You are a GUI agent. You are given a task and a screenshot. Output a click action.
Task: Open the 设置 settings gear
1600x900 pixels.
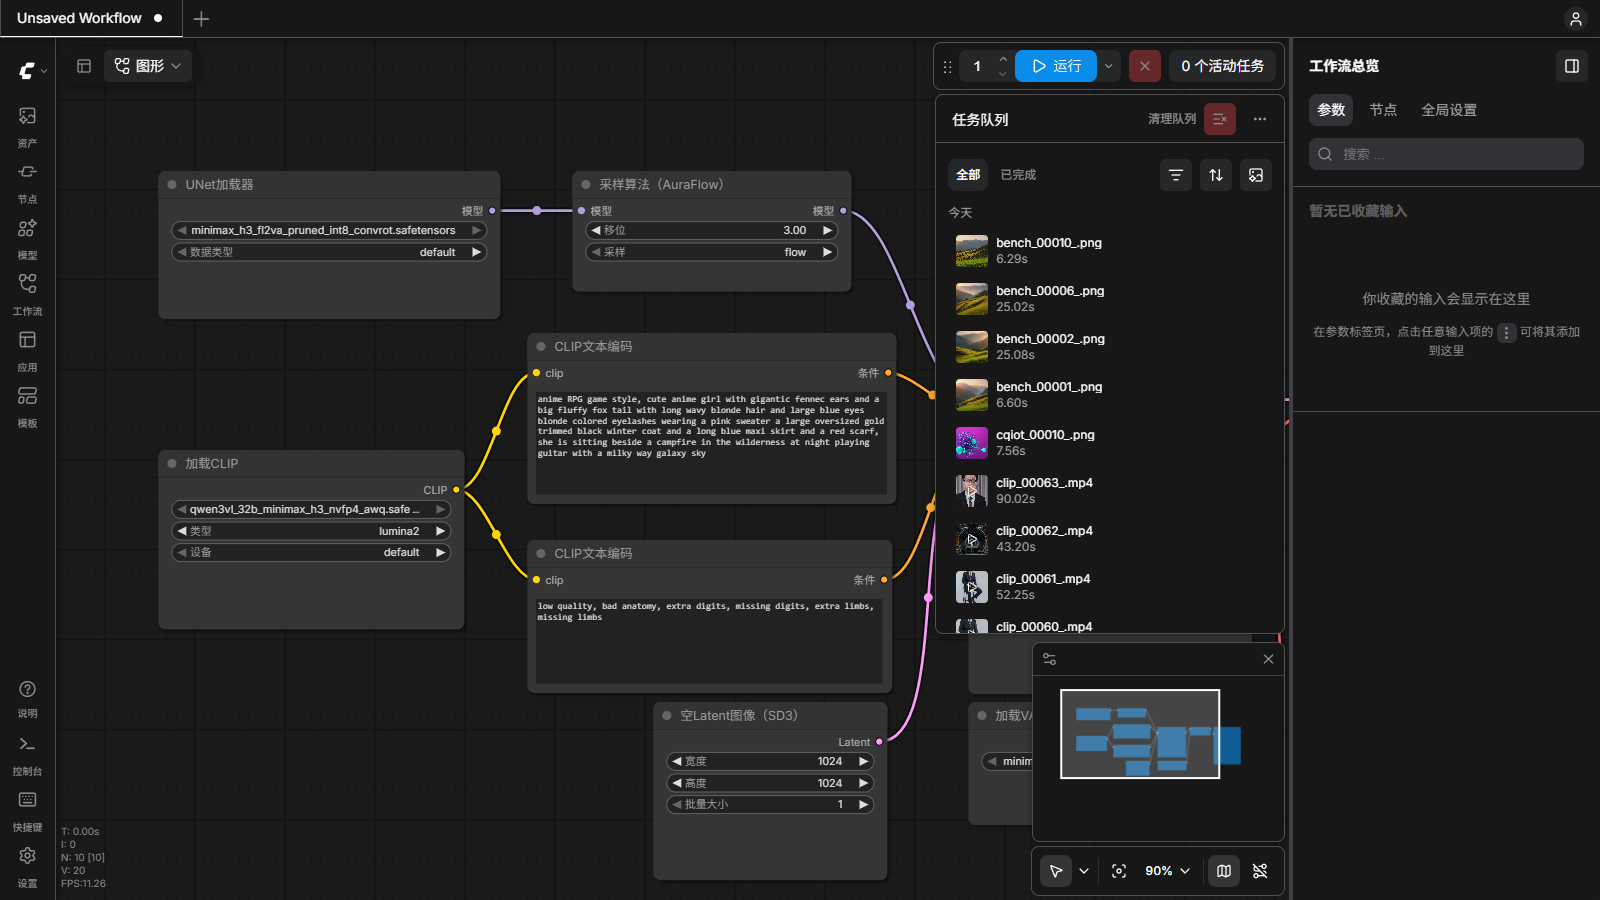point(27,867)
